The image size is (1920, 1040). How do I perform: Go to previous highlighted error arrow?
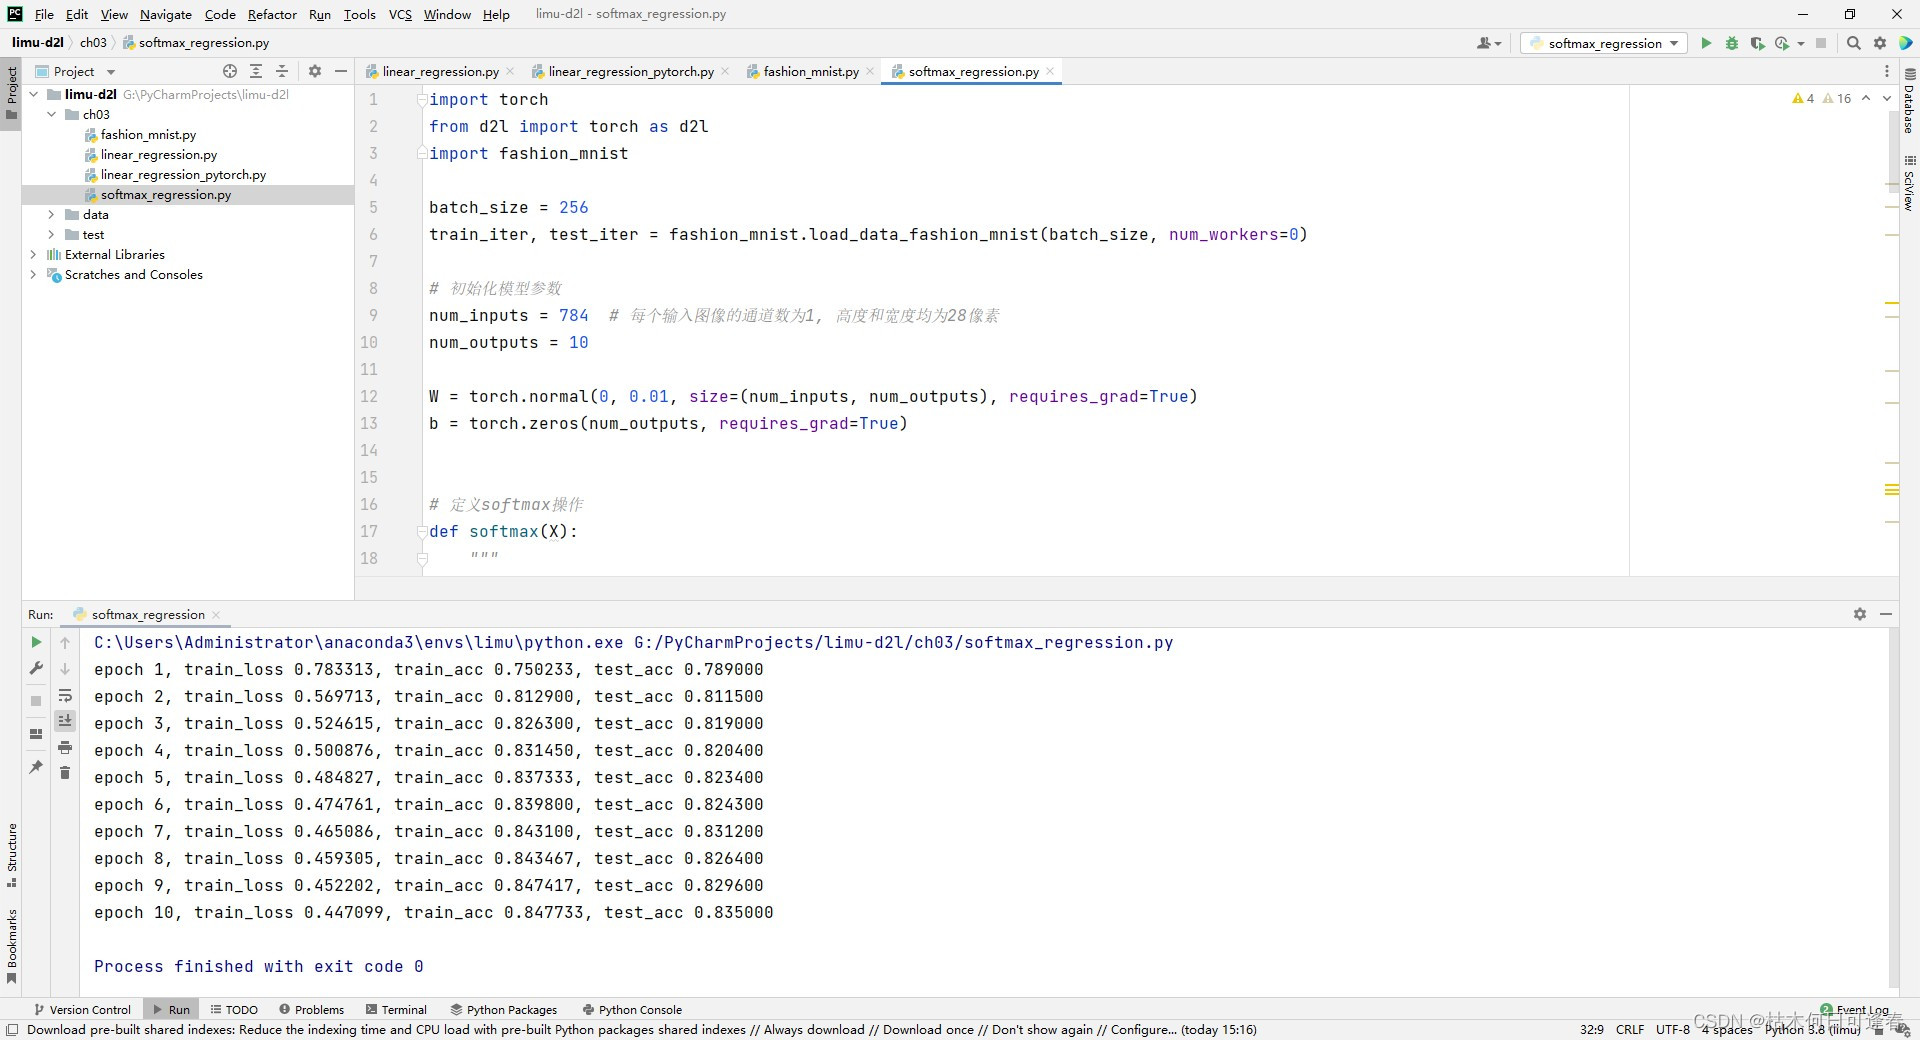click(x=1866, y=98)
